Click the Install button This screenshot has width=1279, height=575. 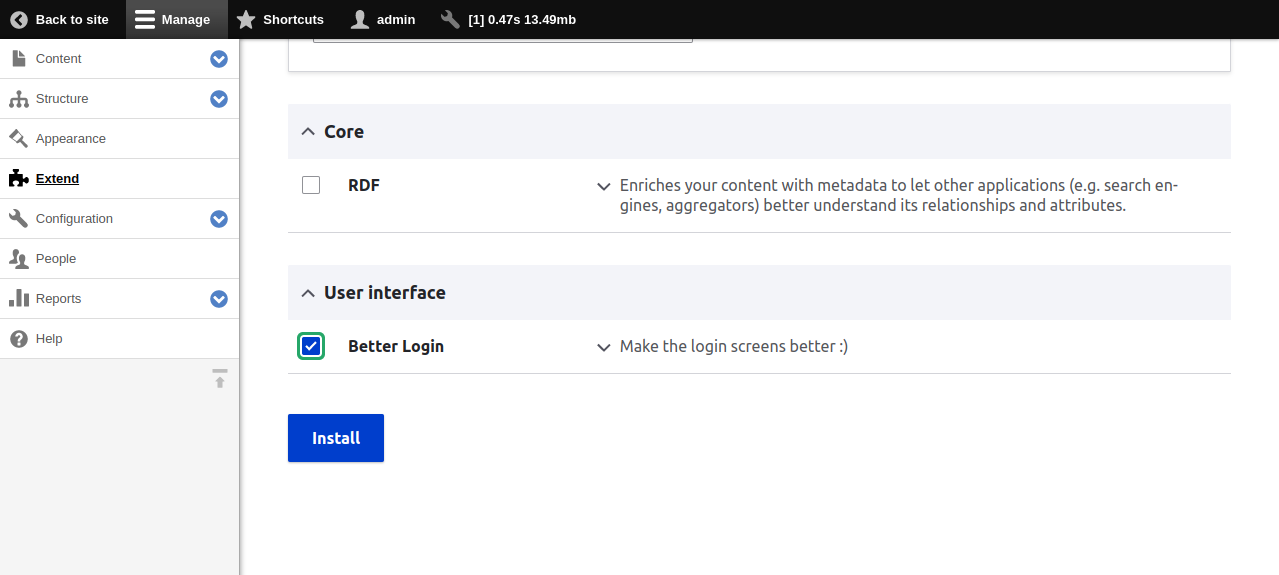point(336,438)
